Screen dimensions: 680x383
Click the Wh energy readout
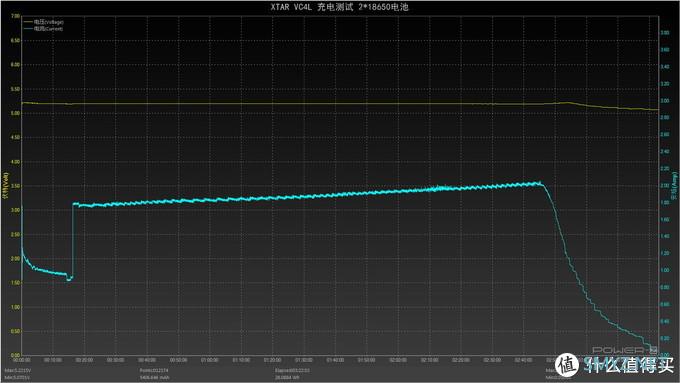[287, 377]
